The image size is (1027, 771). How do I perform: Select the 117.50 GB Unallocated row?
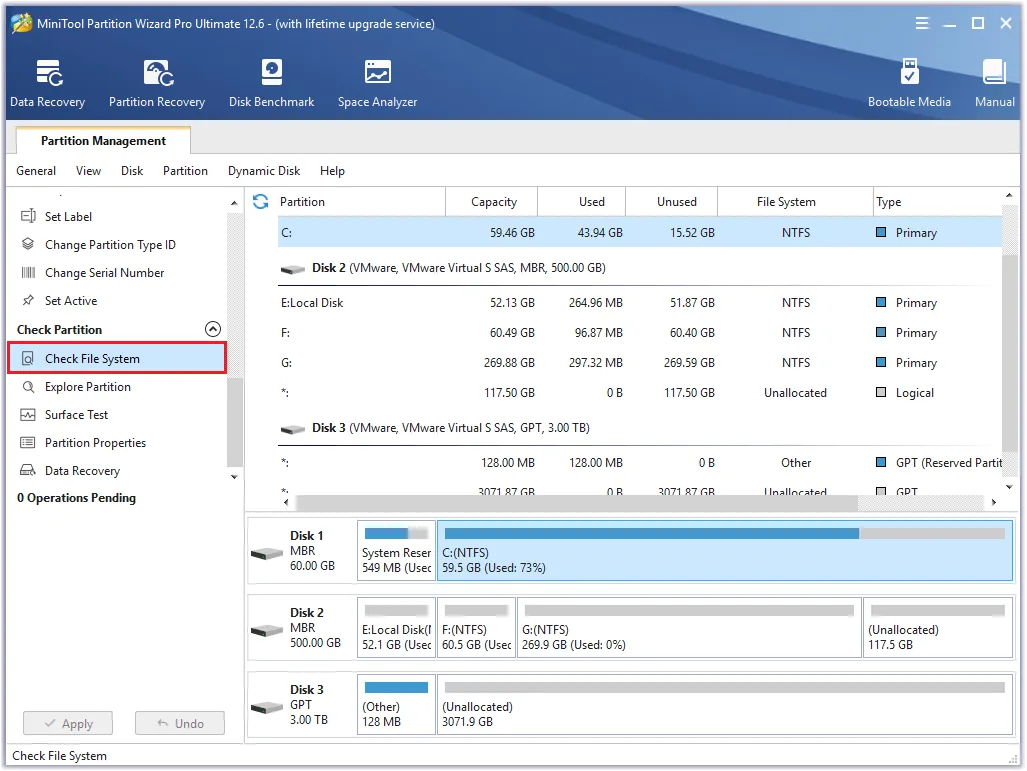pos(640,393)
